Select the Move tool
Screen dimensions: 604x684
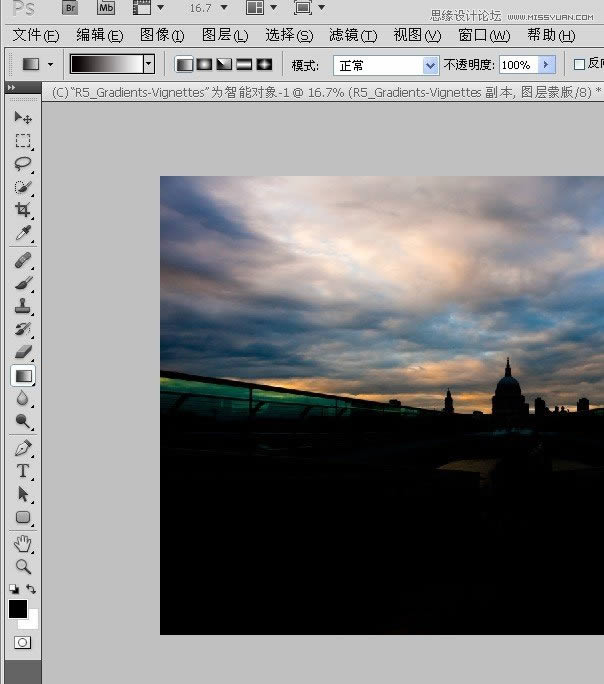pyautogui.click(x=23, y=118)
